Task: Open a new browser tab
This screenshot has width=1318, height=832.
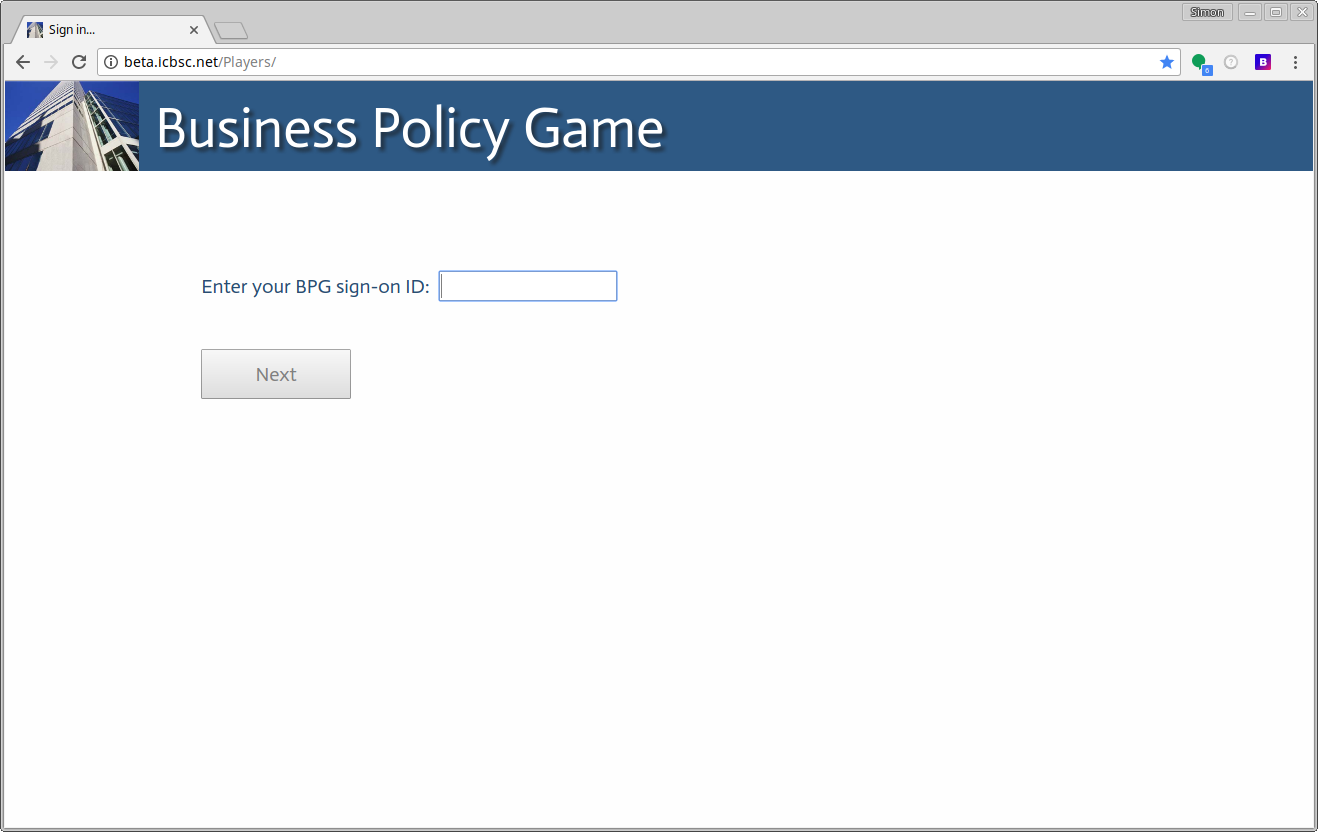Action: [231, 31]
